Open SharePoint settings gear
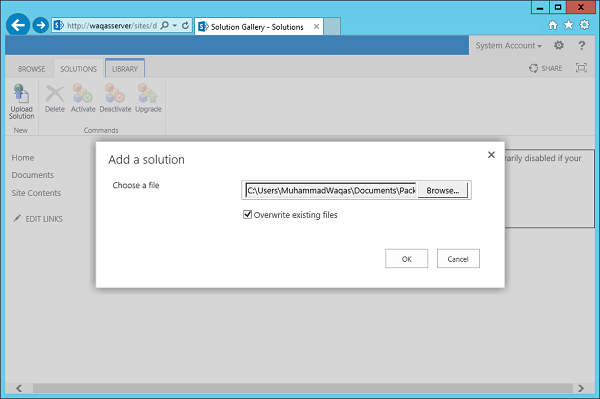Image resolution: width=600 pixels, height=399 pixels. click(x=559, y=46)
